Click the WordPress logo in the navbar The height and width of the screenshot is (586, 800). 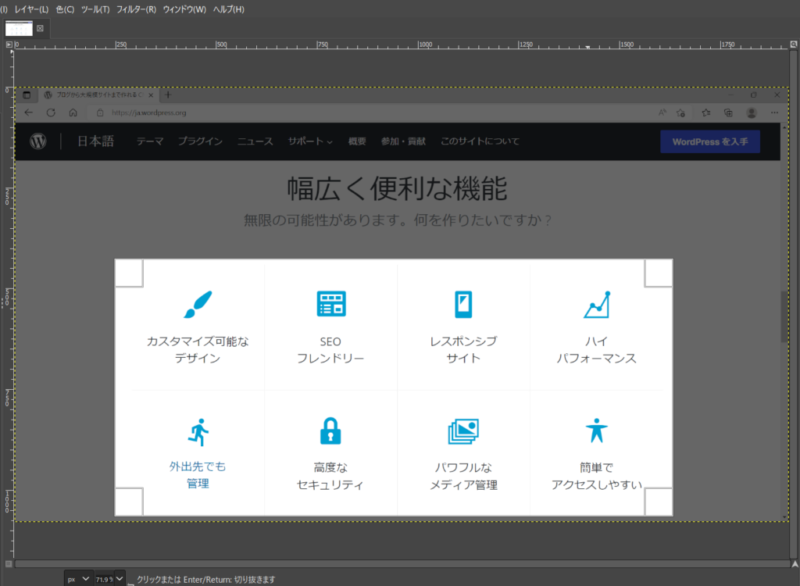pos(38,141)
